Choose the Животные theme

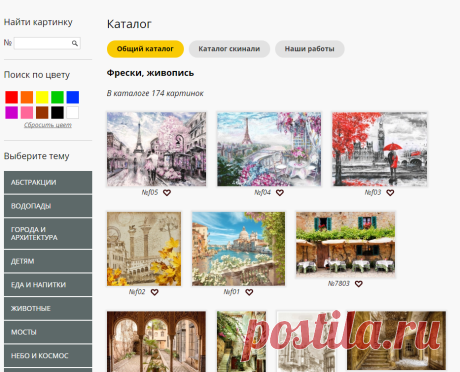pos(48,309)
